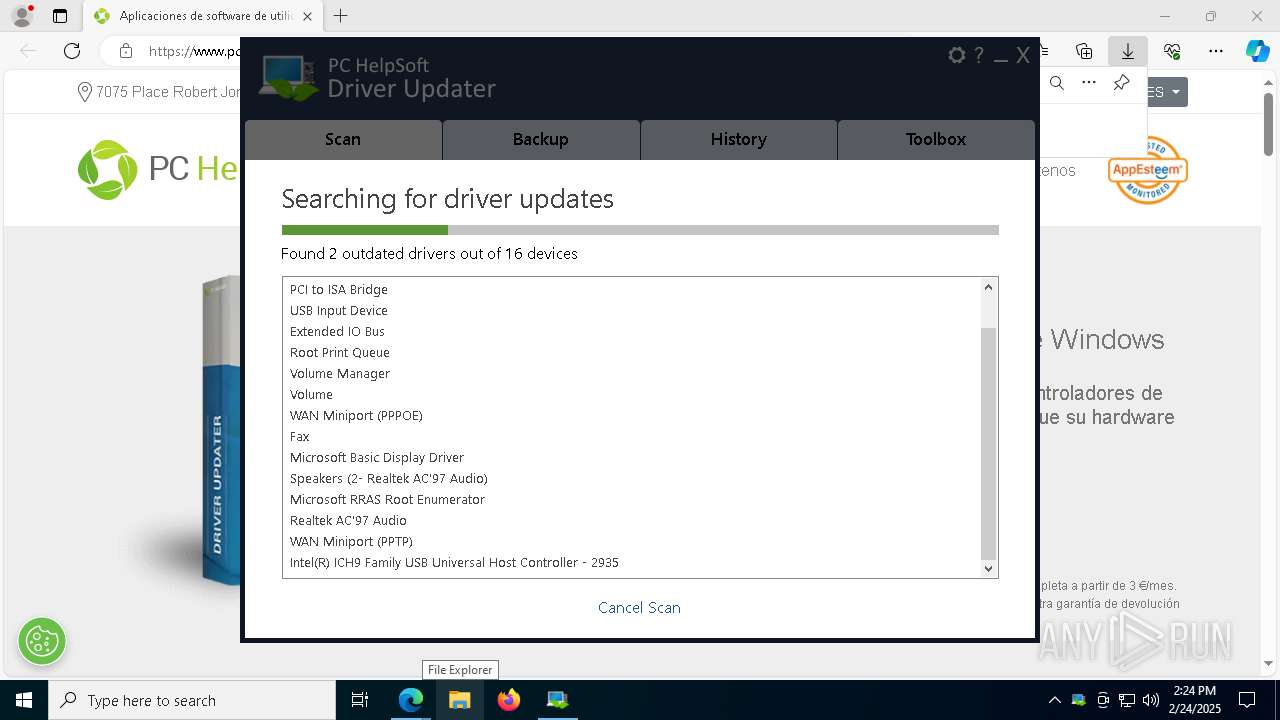Switch to the Scan tab
1280x720 pixels.
(x=343, y=140)
